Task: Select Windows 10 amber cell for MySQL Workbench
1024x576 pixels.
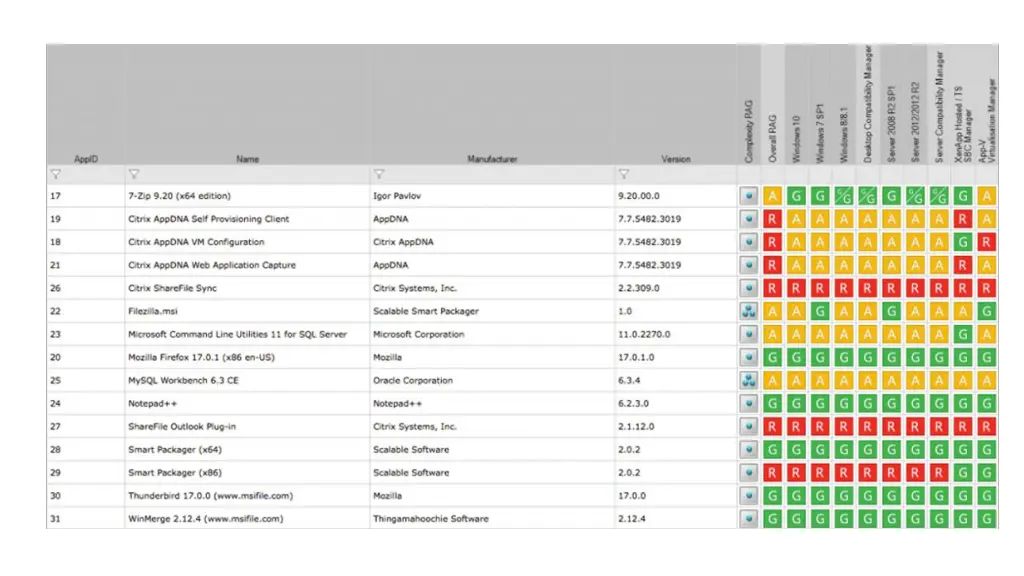Action: (x=796, y=380)
